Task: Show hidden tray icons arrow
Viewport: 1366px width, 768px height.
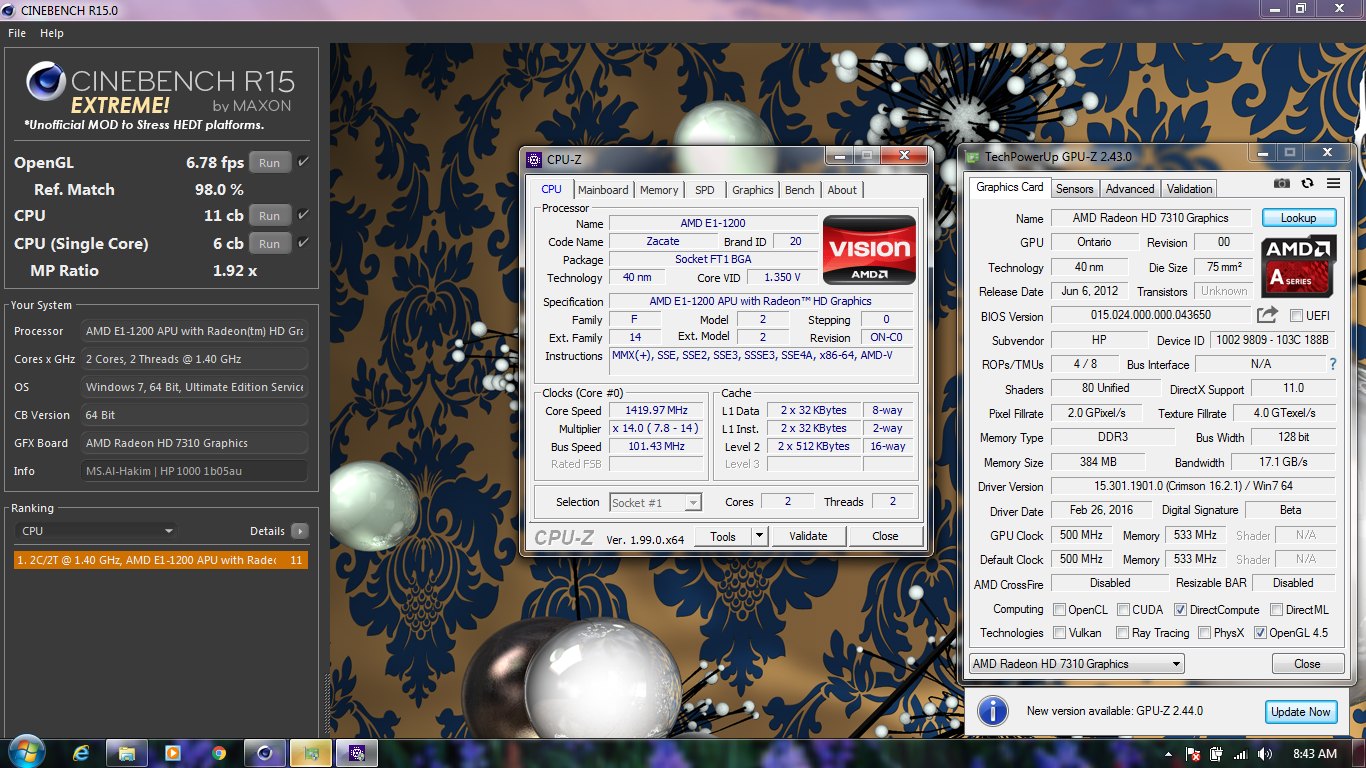Action: [1168, 753]
